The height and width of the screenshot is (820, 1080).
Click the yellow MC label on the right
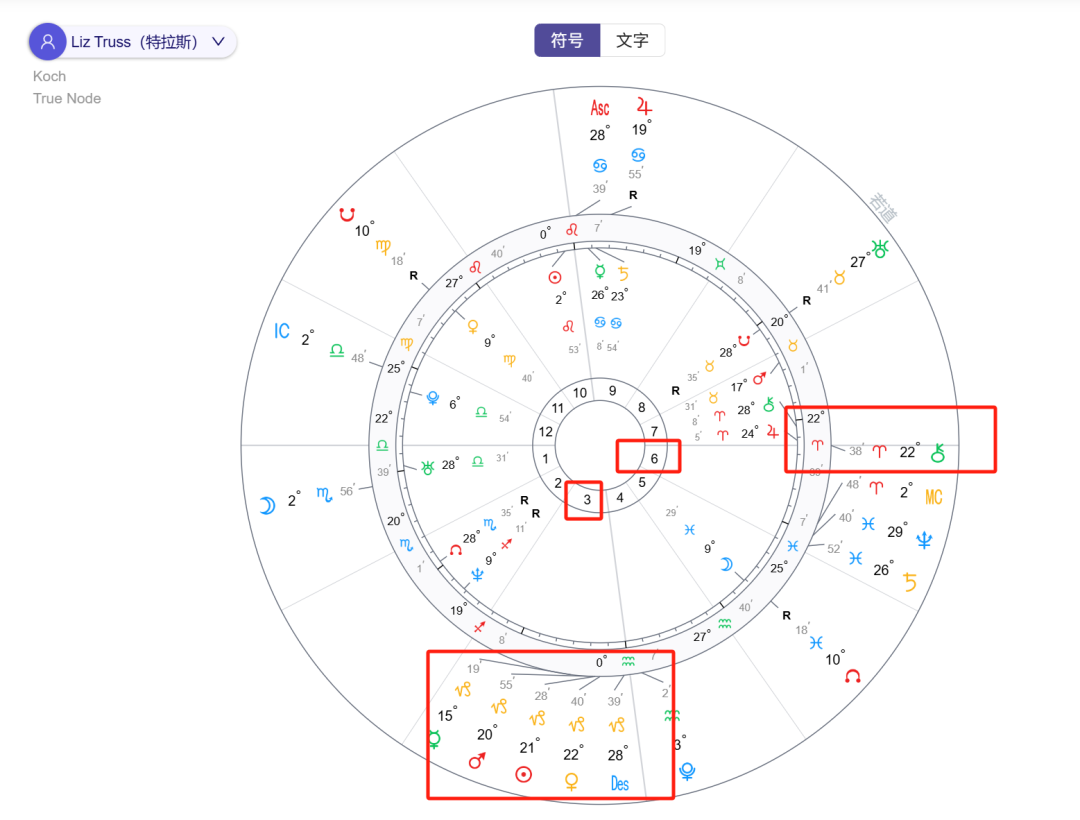click(x=932, y=497)
